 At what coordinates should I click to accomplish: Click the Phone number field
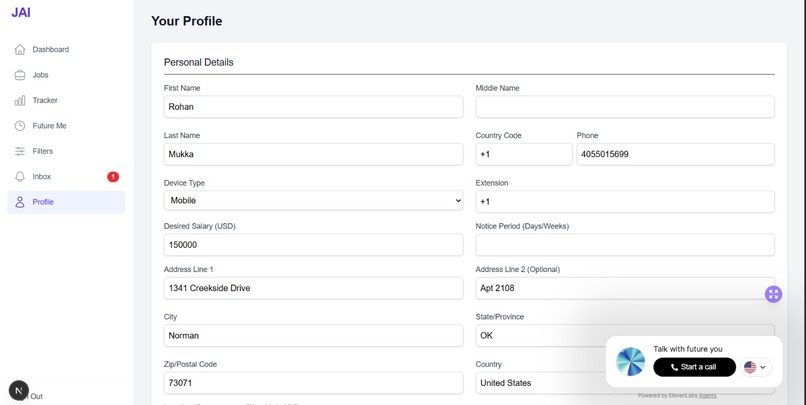(675, 154)
